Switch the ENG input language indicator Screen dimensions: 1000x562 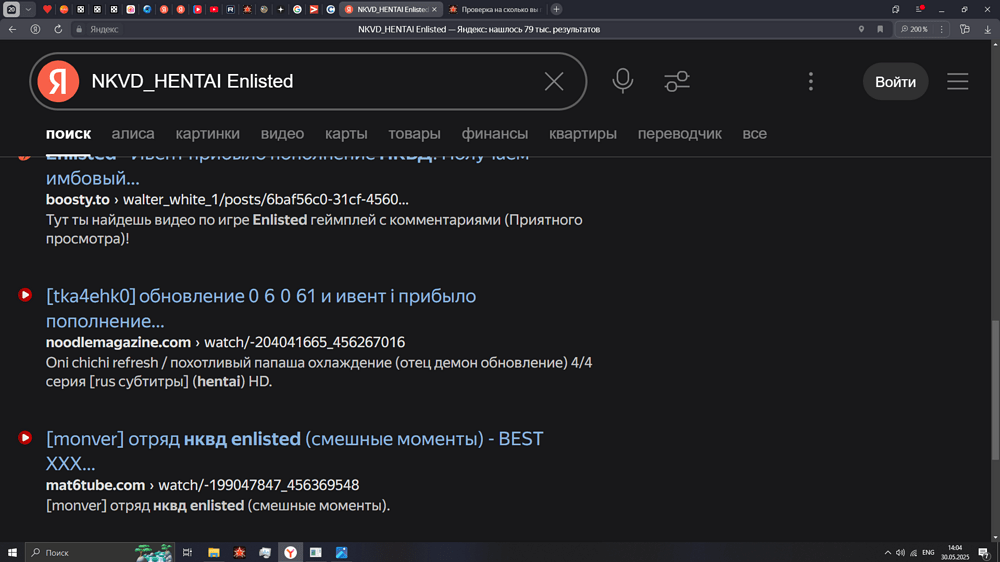(x=928, y=552)
